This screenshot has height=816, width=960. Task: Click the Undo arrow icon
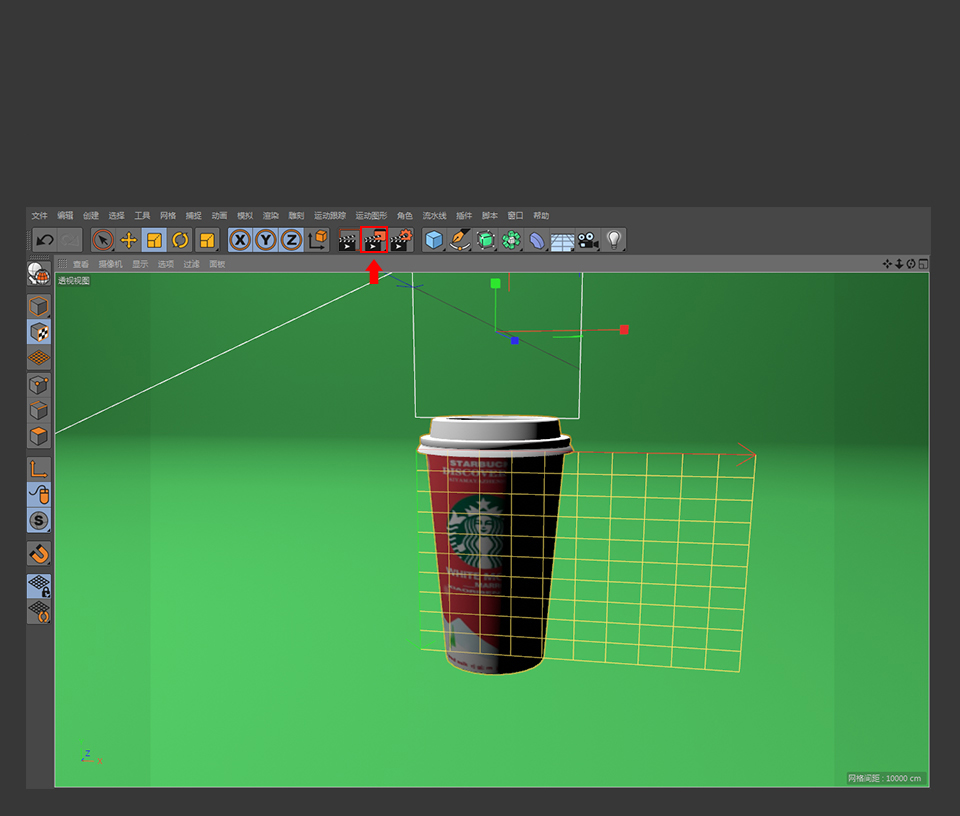coord(45,240)
